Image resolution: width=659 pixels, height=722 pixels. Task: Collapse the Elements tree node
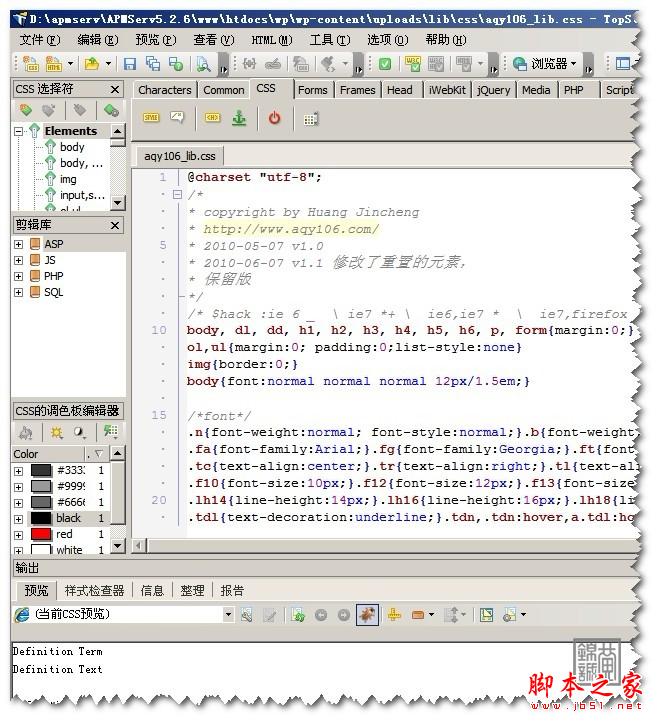18,132
